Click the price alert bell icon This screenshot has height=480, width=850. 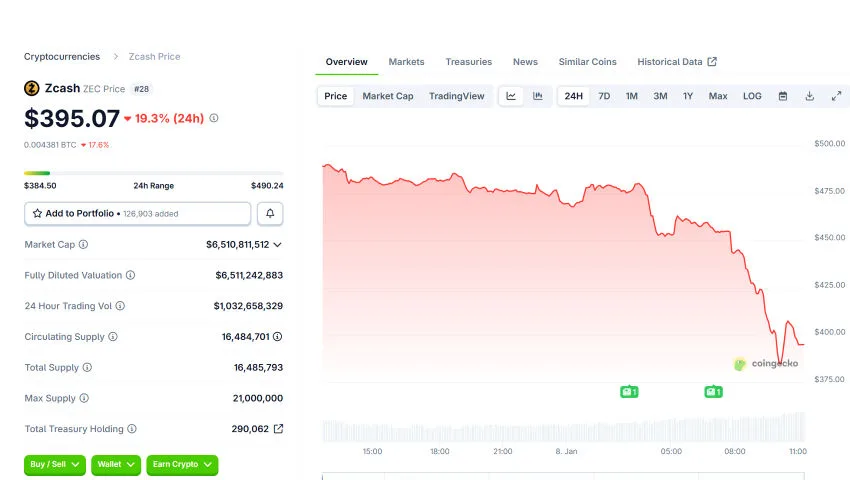tap(270, 213)
